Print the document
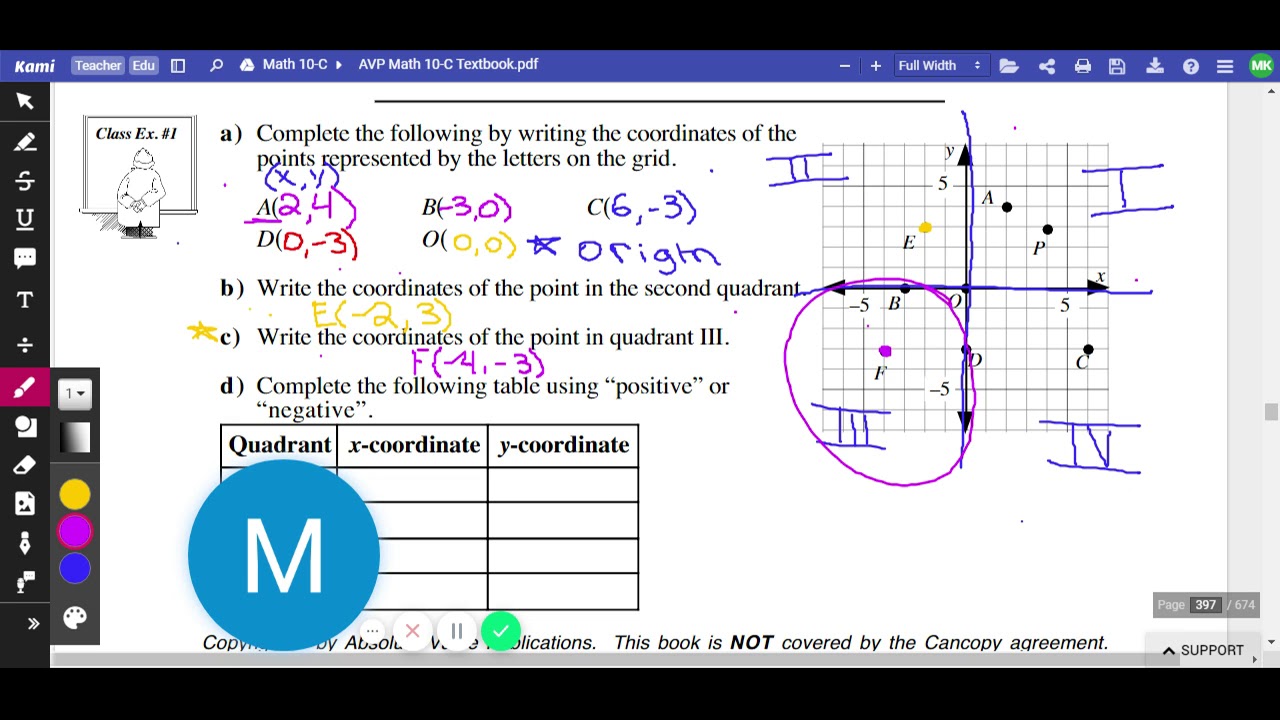The image size is (1280, 720). 1083,66
